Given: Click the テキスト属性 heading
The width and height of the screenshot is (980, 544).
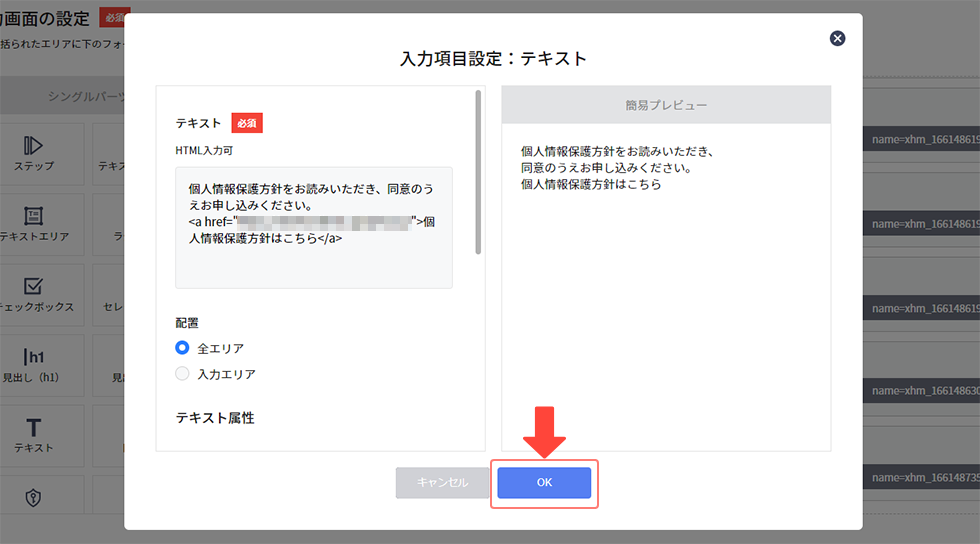Looking at the screenshot, I should click(x=215, y=418).
